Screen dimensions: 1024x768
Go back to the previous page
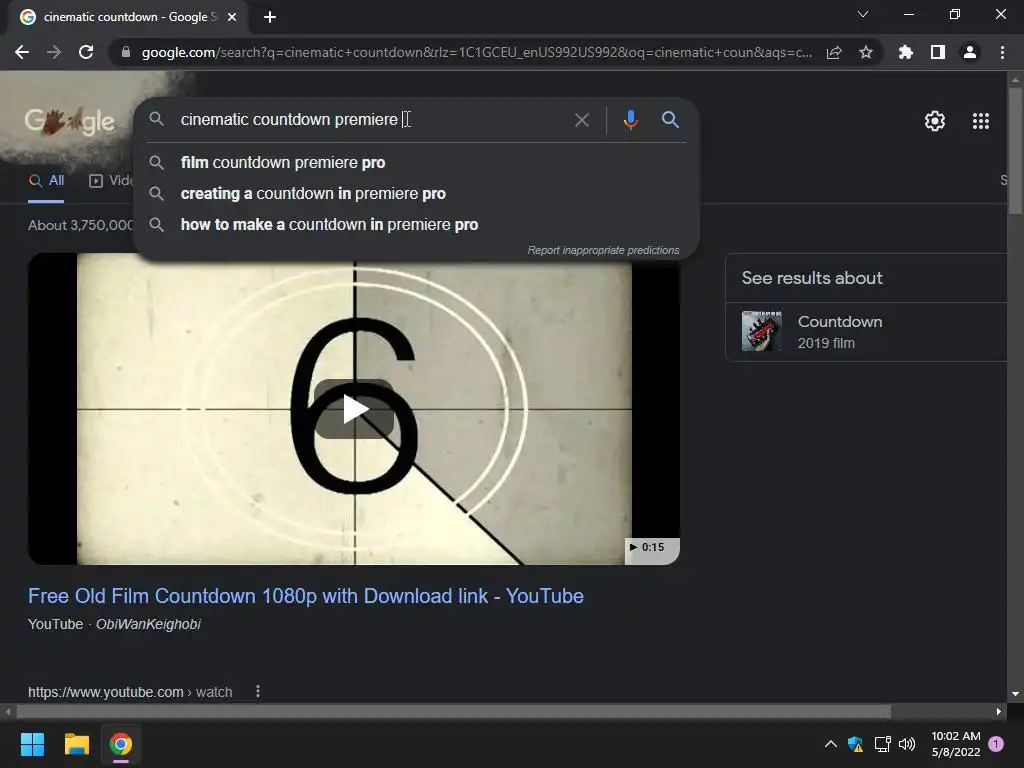(x=22, y=52)
